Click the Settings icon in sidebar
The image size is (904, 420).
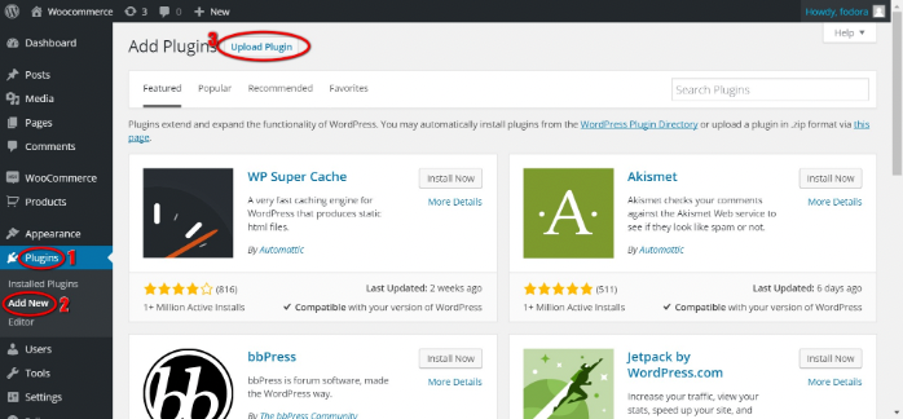pyautogui.click(x=13, y=397)
